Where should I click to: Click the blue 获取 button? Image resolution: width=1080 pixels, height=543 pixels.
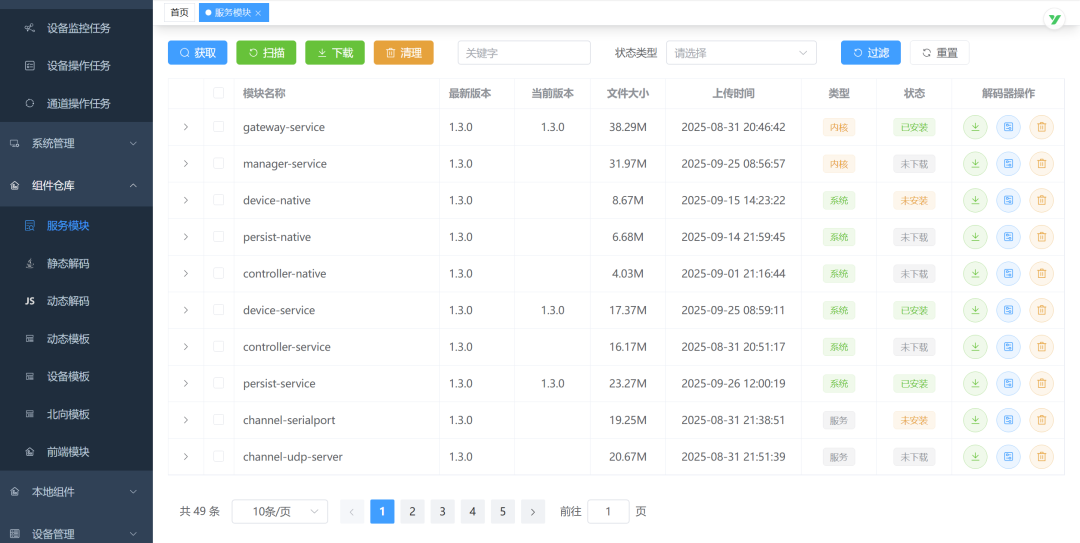click(x=197, y=53)
